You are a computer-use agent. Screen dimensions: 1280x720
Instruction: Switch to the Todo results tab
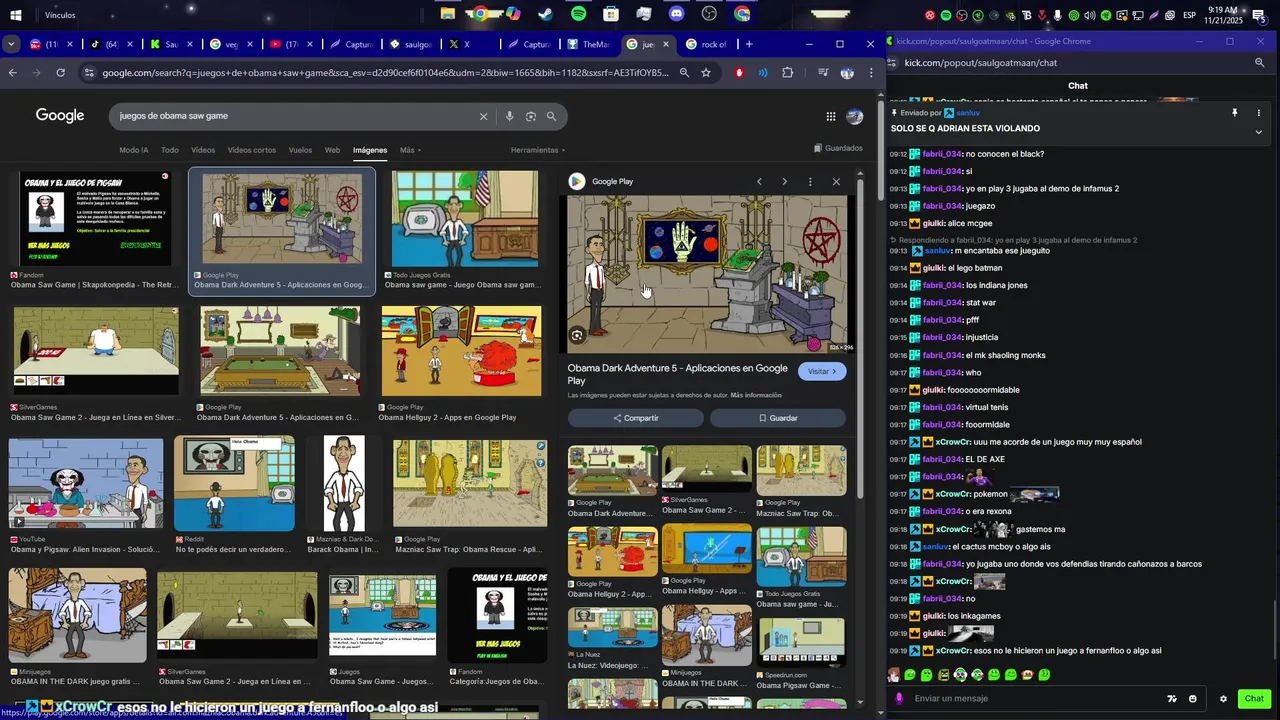[x=170, y=150]
